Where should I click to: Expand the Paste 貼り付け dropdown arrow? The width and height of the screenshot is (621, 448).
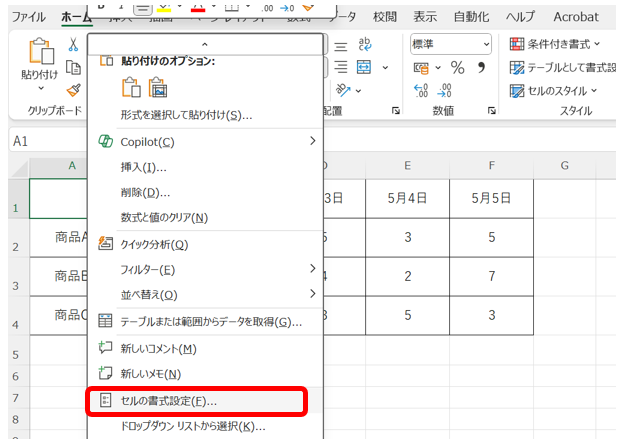click(41, 88)
